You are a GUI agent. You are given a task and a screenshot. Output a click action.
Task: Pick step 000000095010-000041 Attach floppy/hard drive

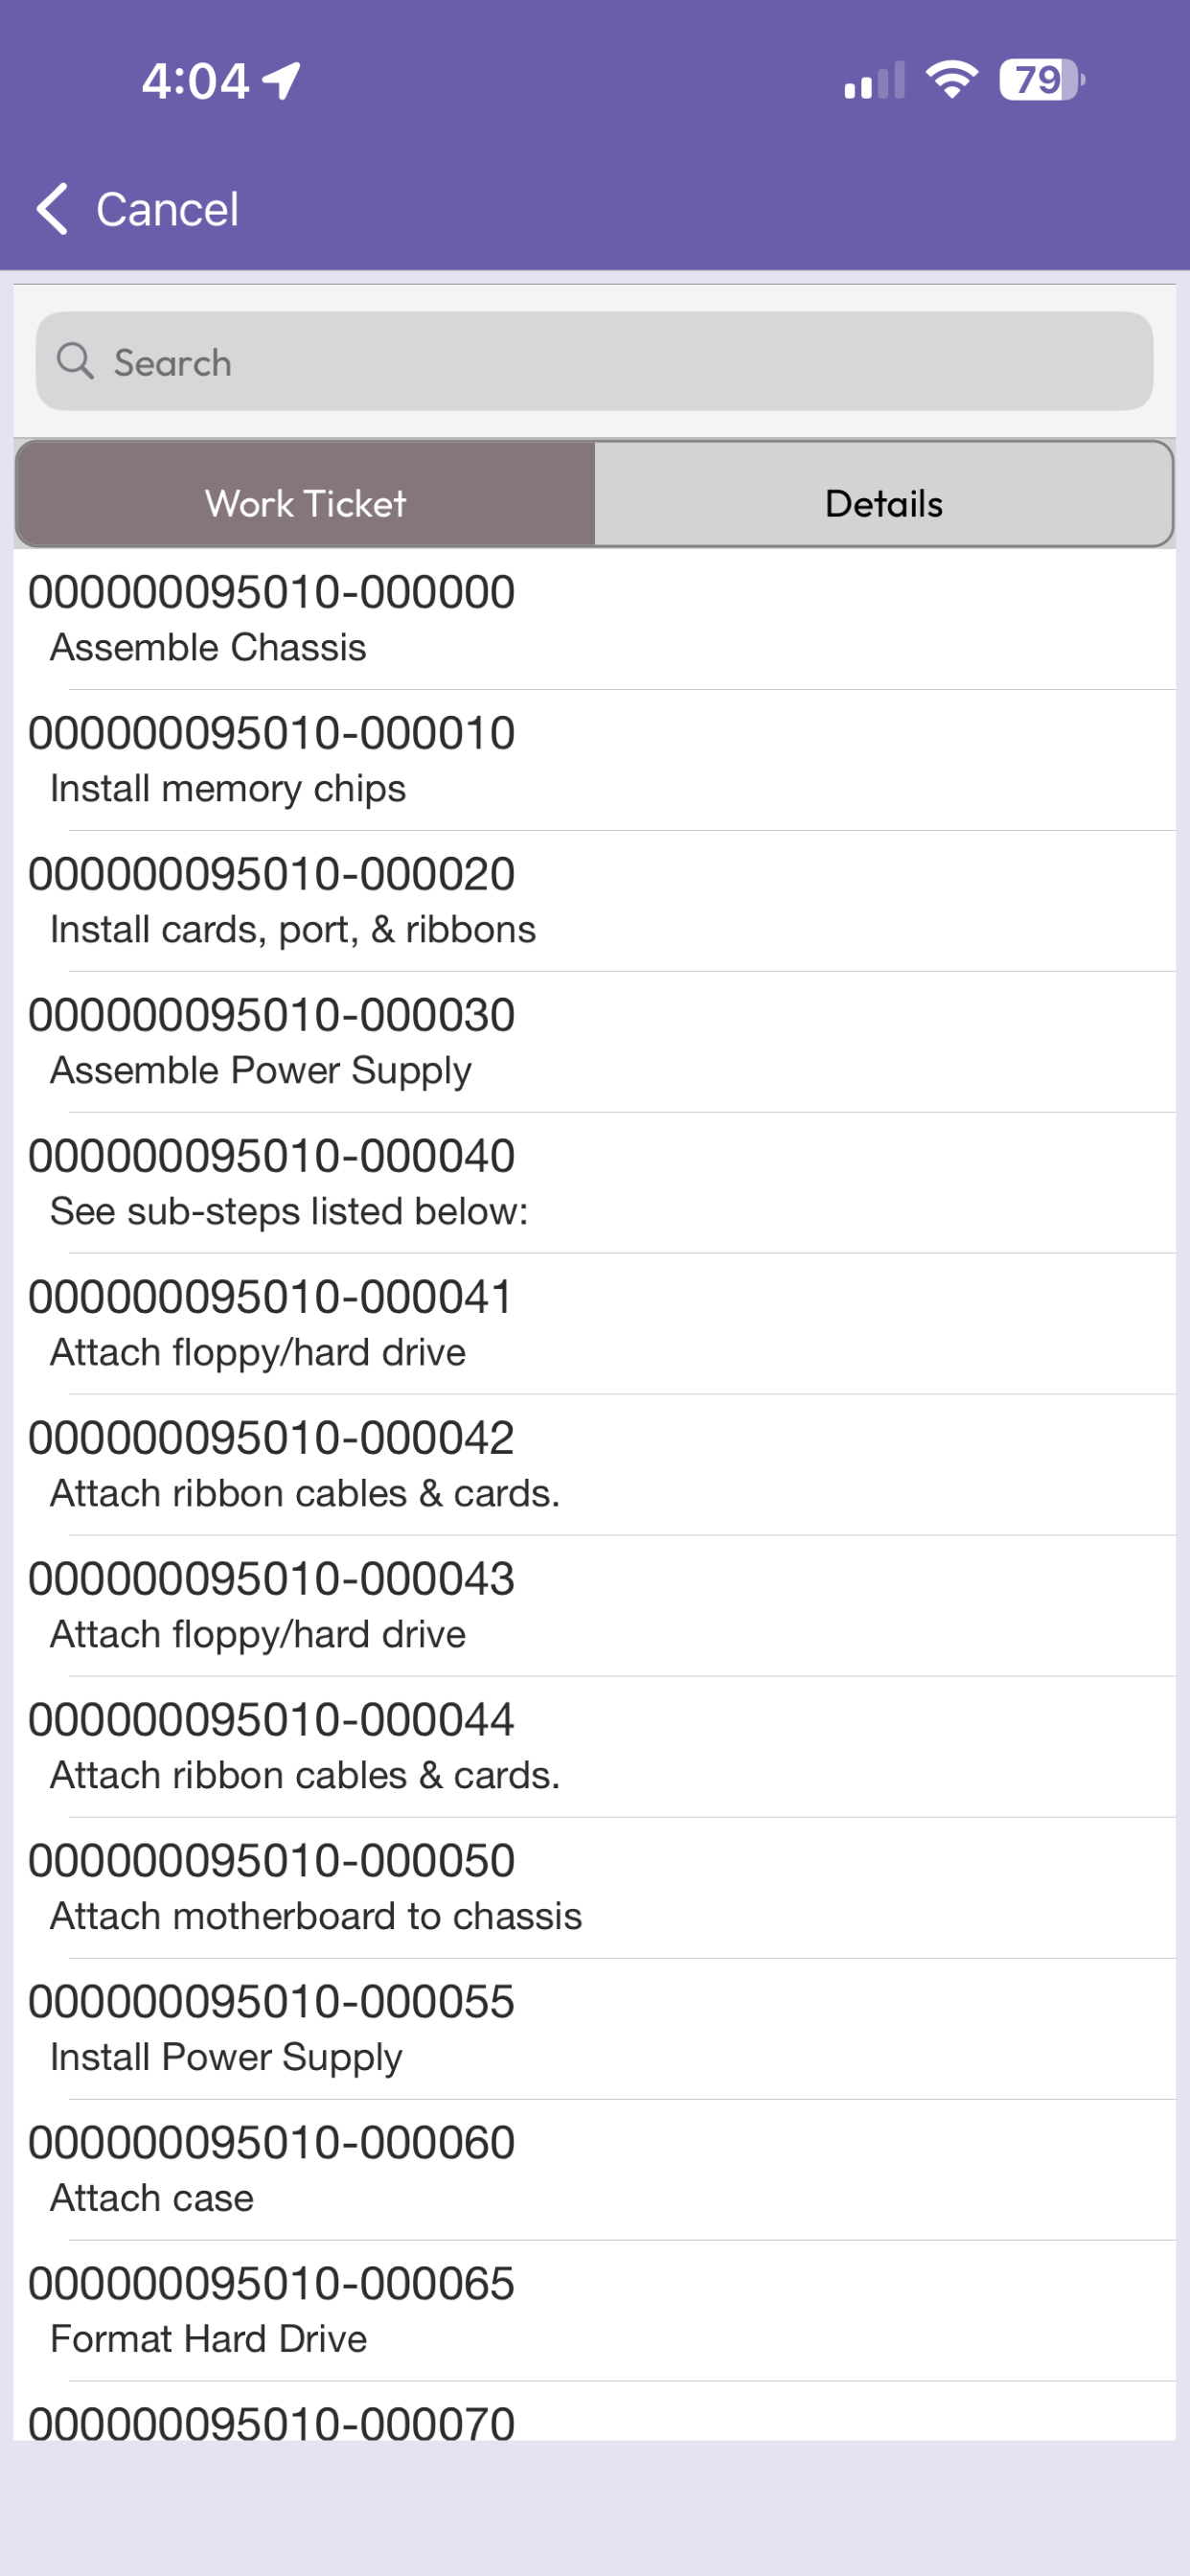(x=595, y=1324)
